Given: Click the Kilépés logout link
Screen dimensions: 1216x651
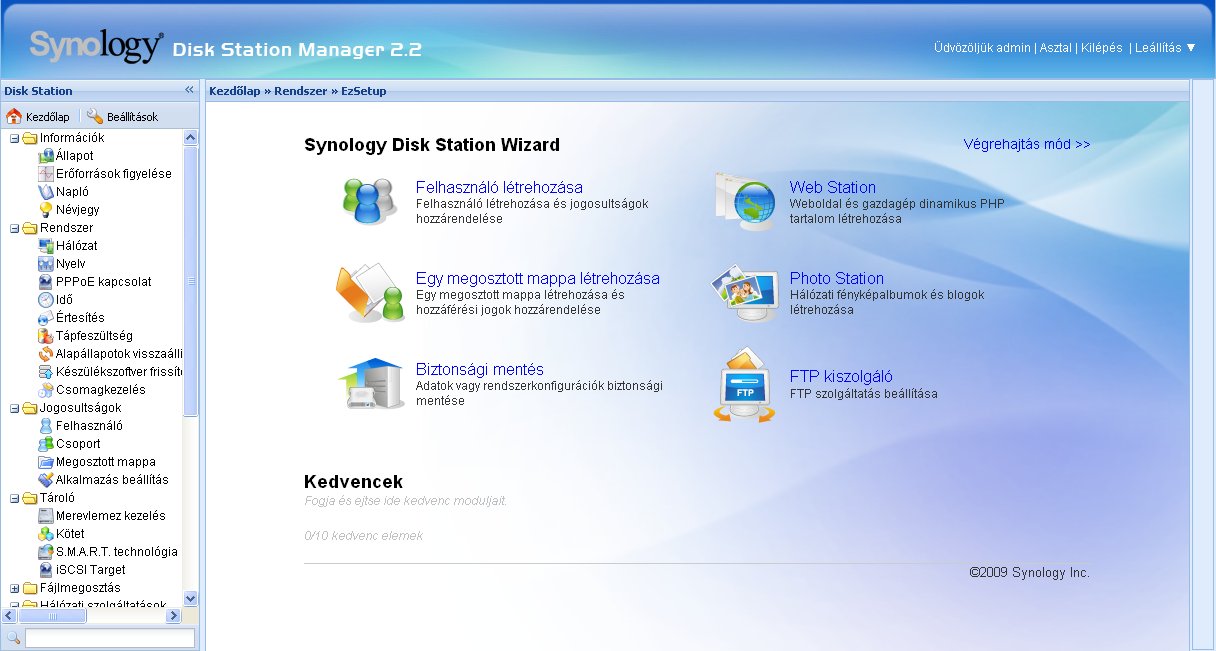Looking at the screenshot, I should point(1101,48).
